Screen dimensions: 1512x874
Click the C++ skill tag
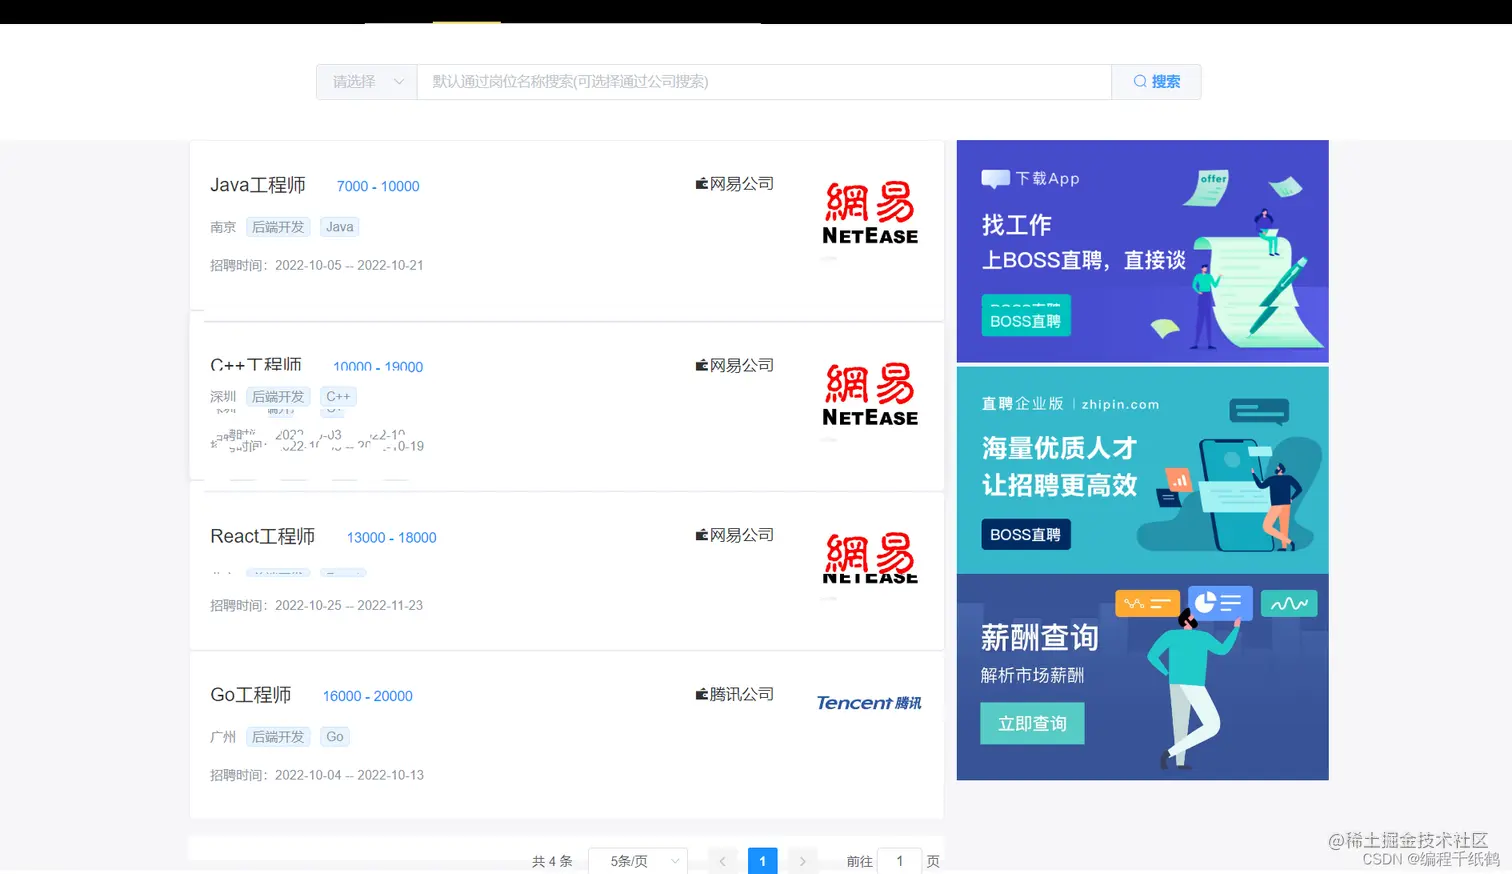click(338, 397)
